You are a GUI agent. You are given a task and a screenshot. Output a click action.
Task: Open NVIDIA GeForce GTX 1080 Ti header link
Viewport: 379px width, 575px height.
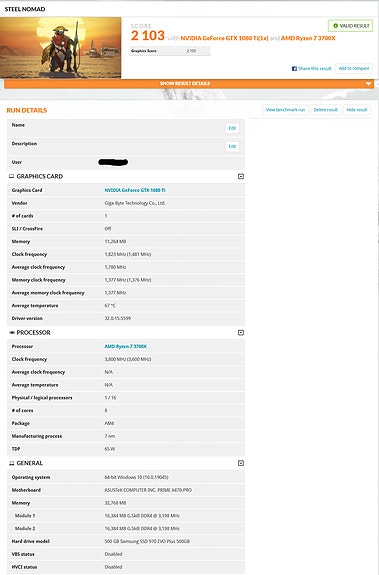click(x=224, y=38)
